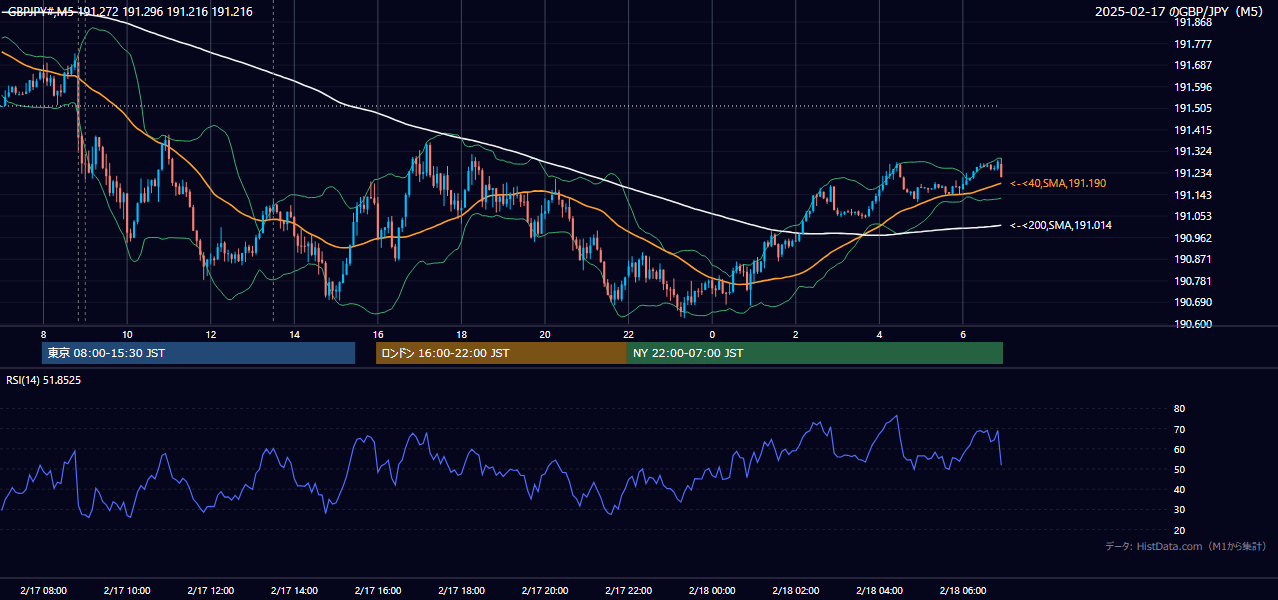Click price axis value 191.505
This screenshot has height=600, width=1278.
pyautogui.click(x=1192, y=109)
